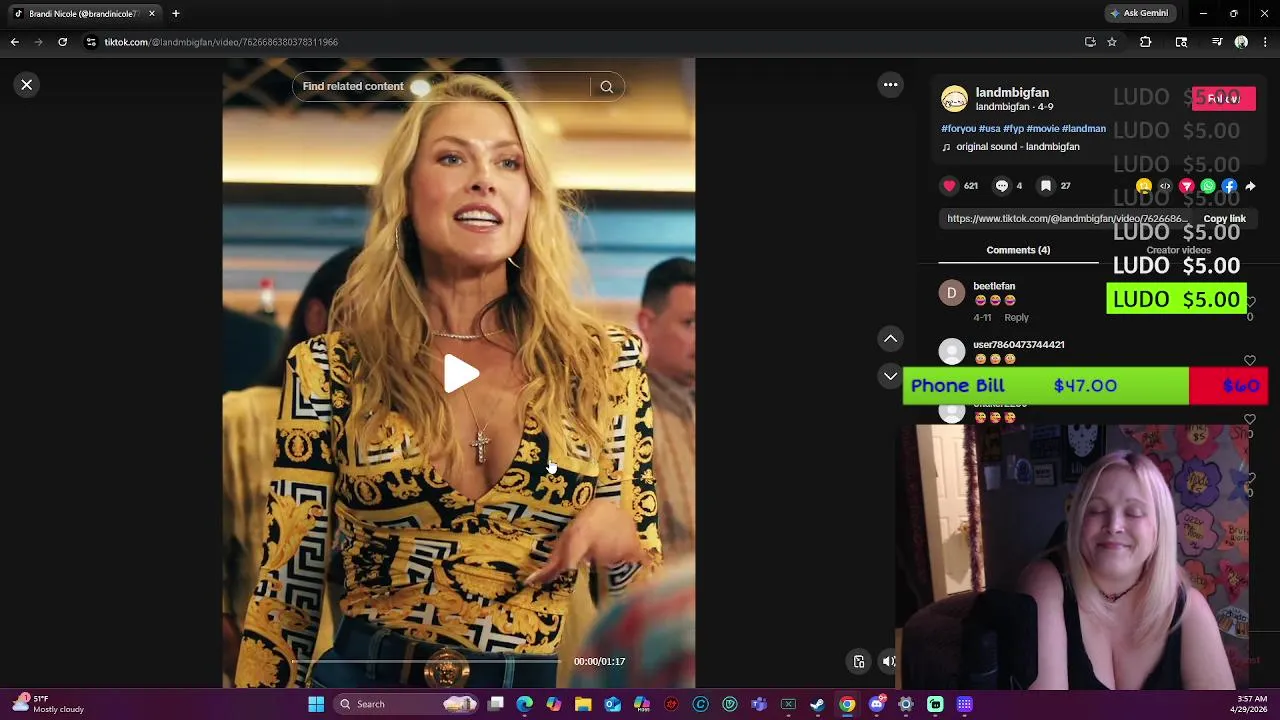1280x720 pixels.
Task: Click landmbigfan's profile avatar
Action: click(x=954, y=98)
